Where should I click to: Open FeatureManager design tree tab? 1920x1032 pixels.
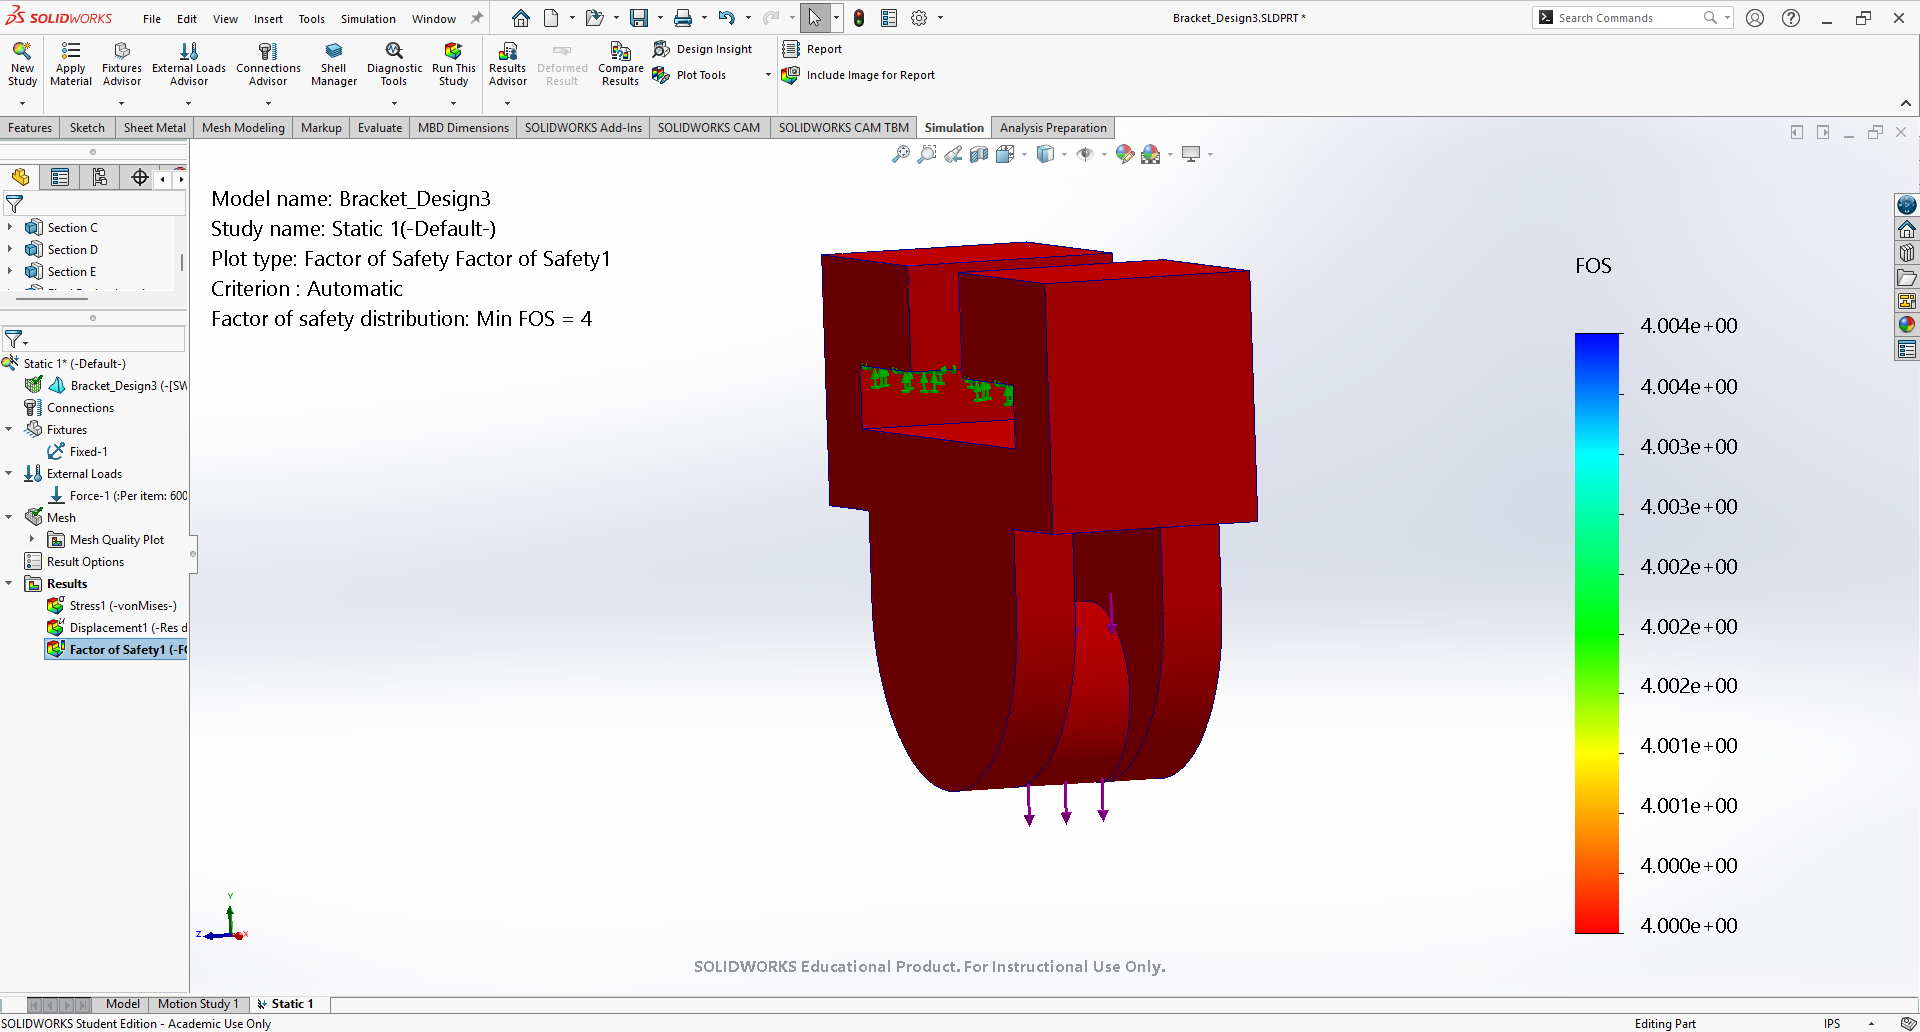[x=20, y=177]
